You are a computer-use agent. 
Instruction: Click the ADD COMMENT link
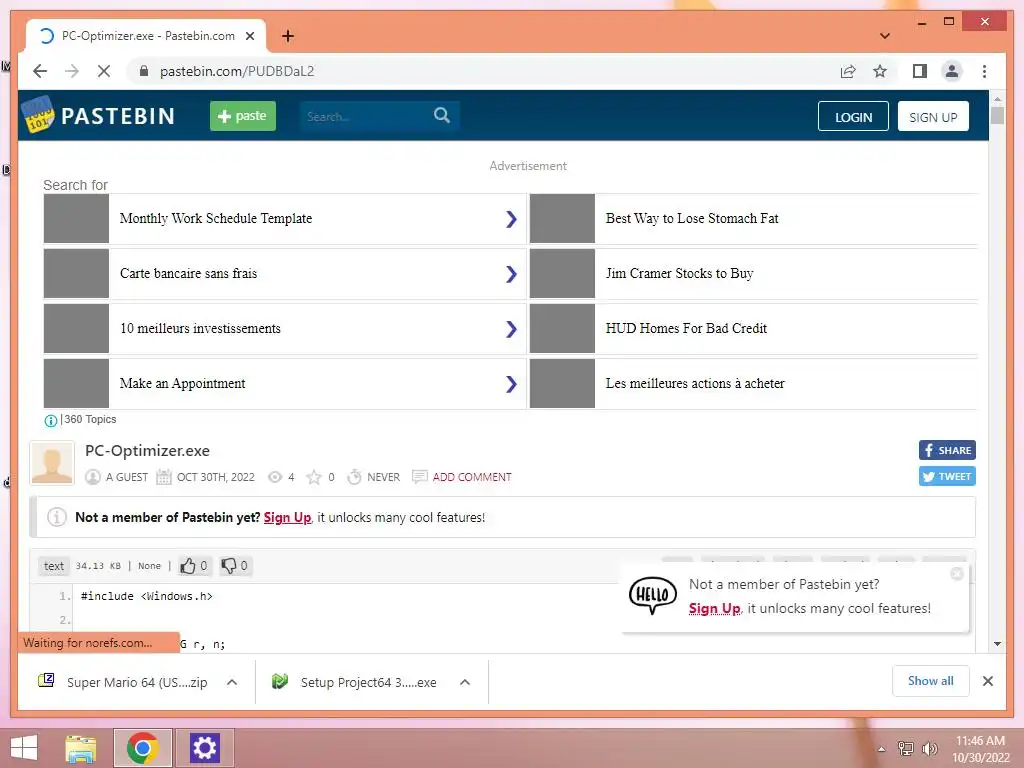tap(472, 477)
